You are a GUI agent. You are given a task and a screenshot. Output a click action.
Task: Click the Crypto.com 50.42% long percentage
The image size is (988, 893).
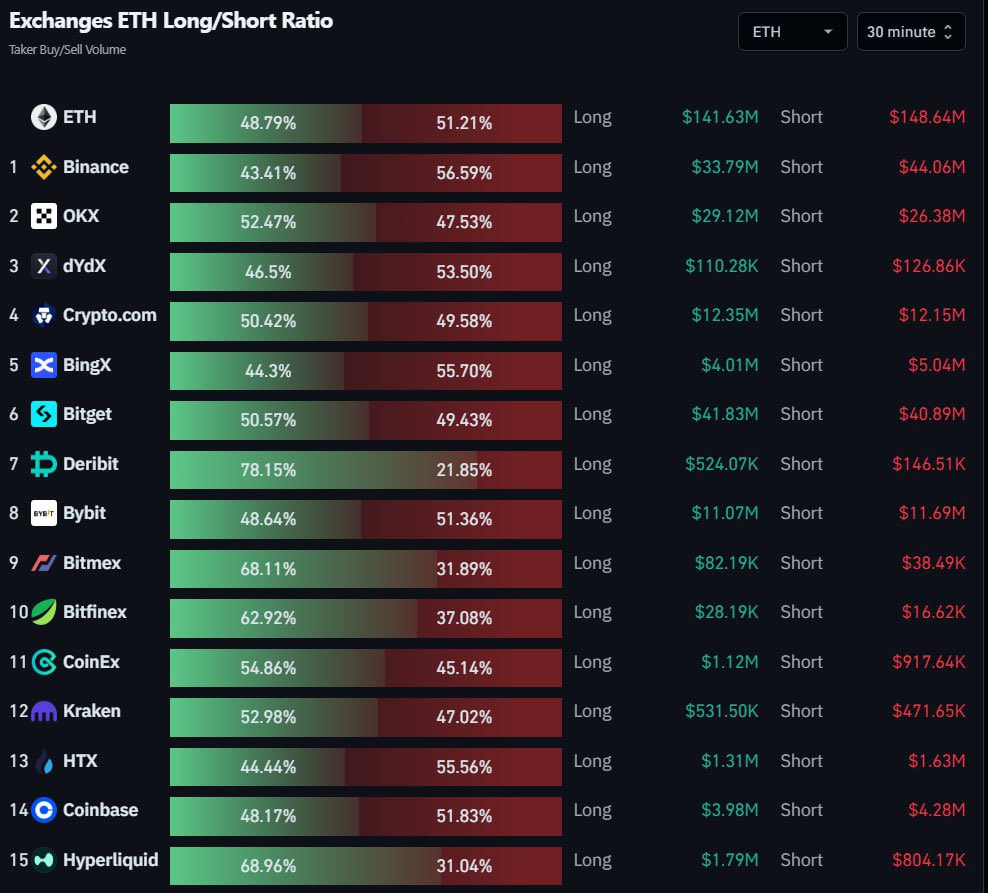pyautogui.click(x=268, y=321)
